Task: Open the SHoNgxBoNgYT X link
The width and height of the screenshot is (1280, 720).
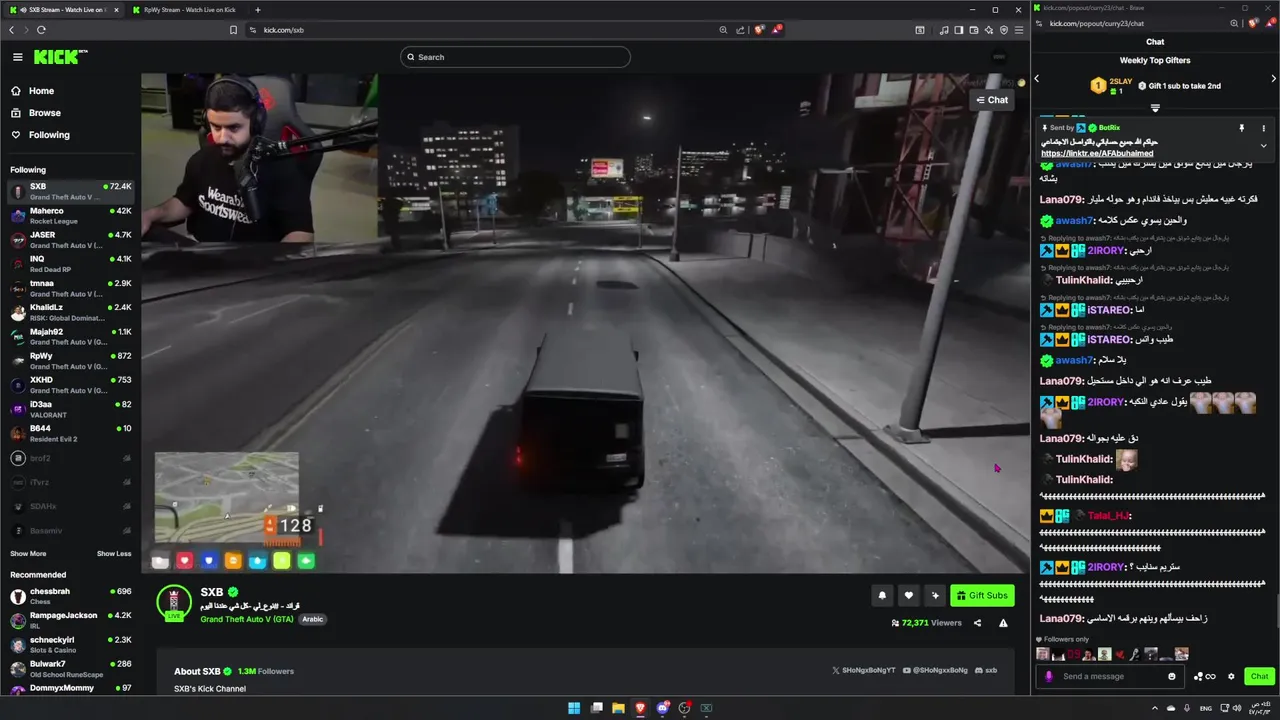Action: pyautogui.click(x=864, y=670)
